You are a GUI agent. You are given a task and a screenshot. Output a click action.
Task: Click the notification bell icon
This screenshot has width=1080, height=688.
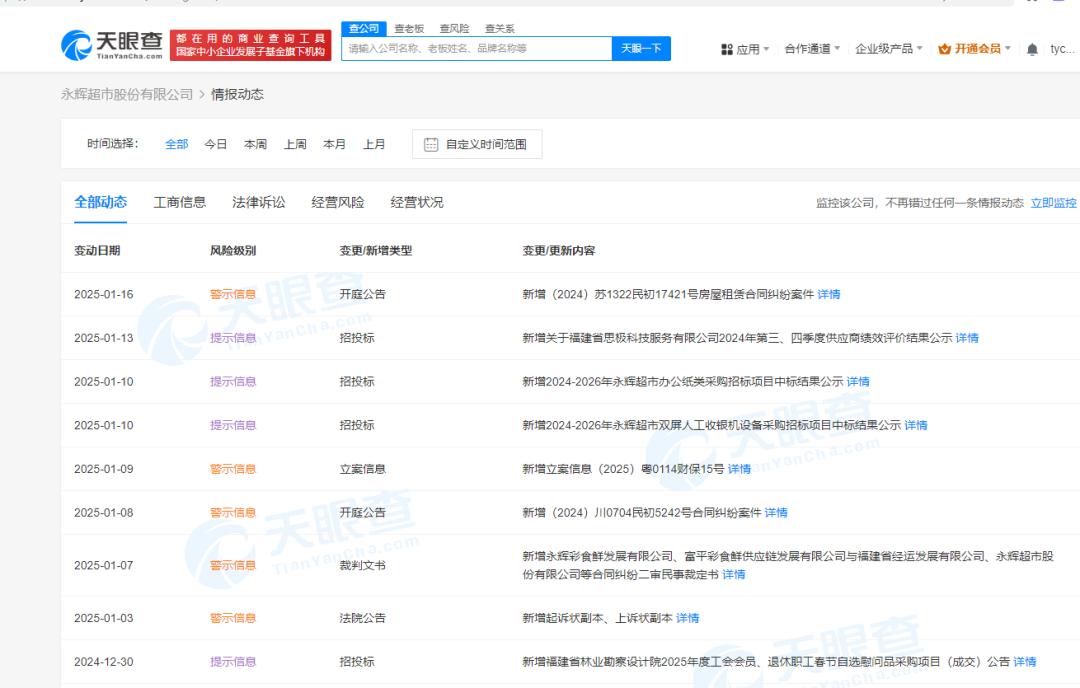[x=1032, y=49]
